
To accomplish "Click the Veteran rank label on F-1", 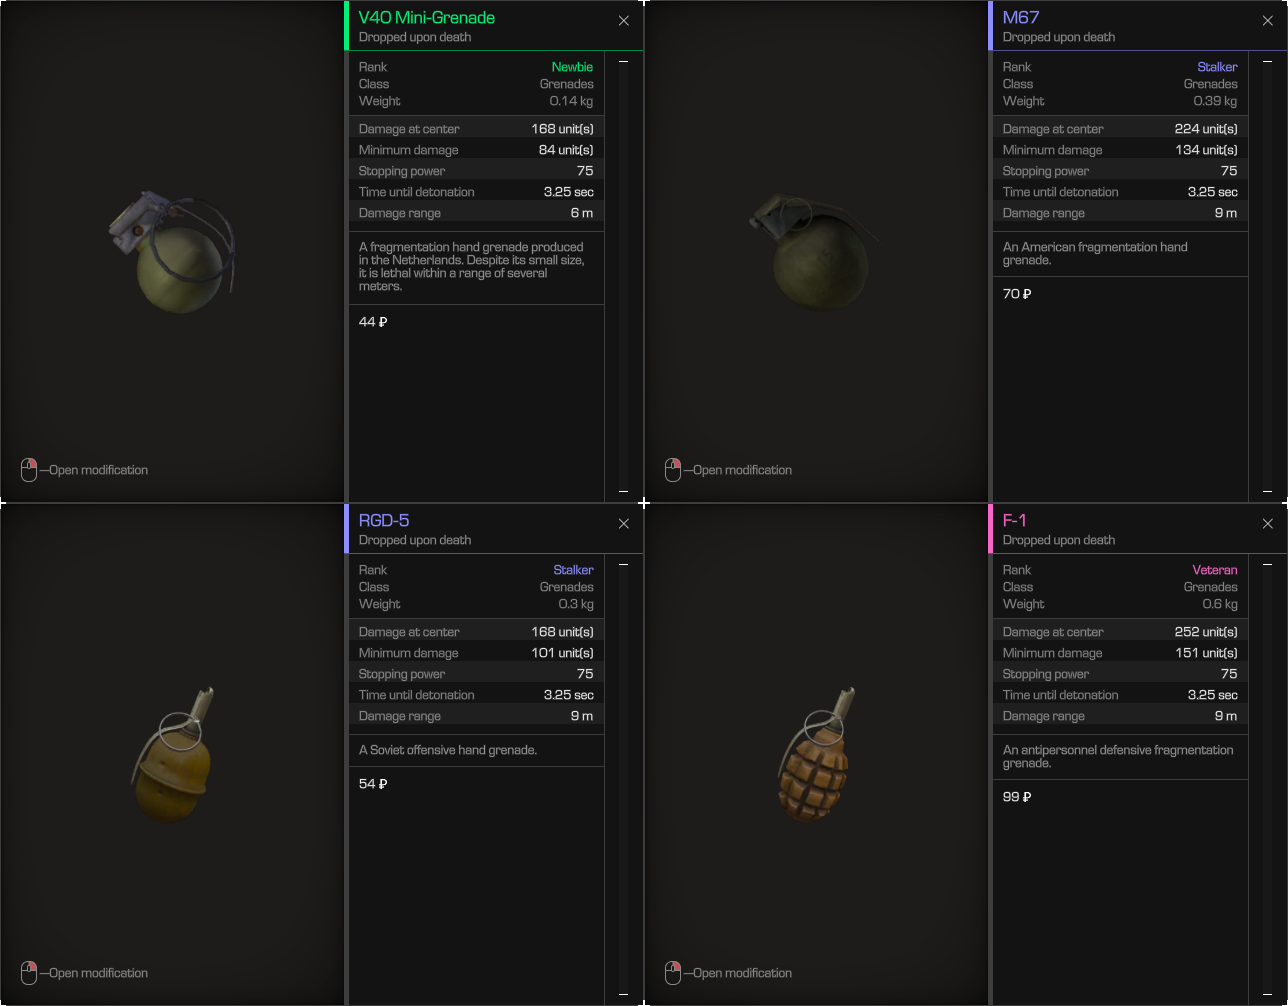I will pyautogui.click(x=1215, y=570).
